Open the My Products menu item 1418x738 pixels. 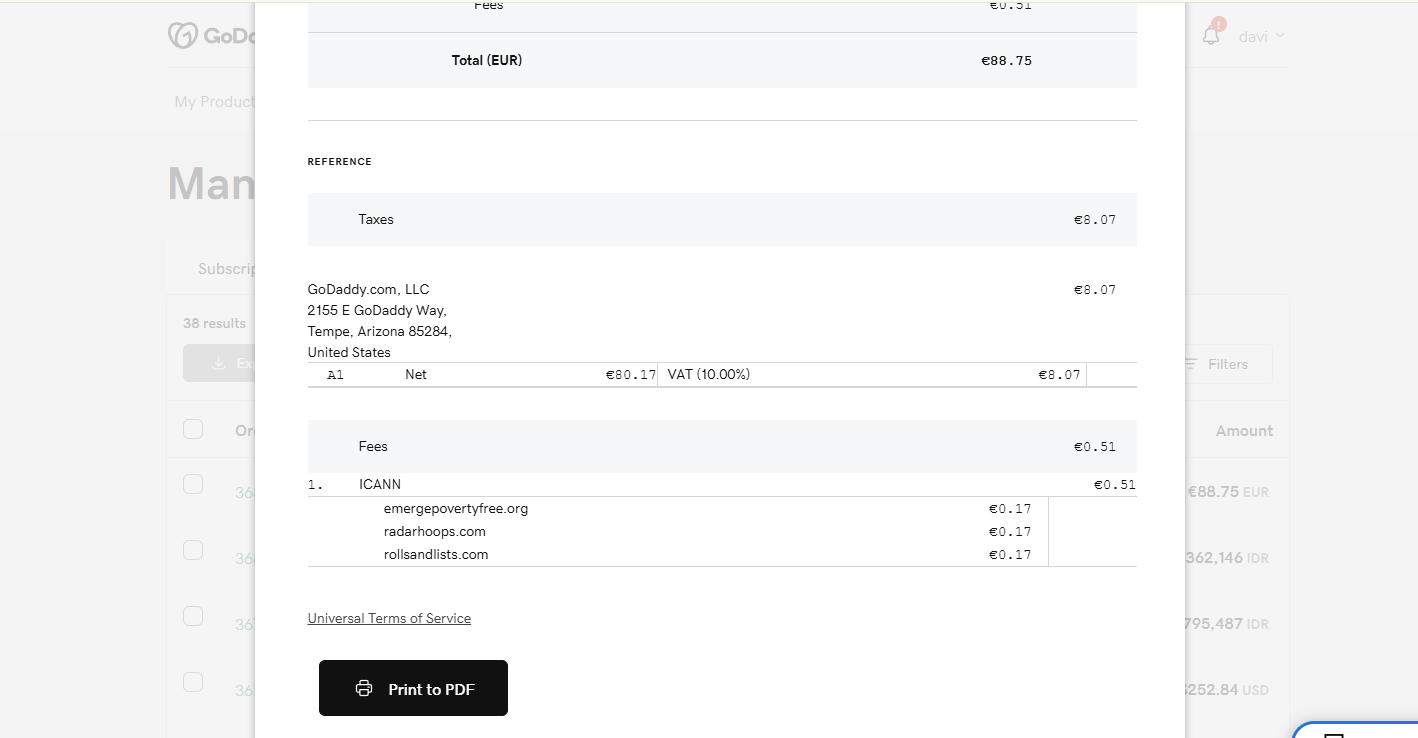[214, 102]
